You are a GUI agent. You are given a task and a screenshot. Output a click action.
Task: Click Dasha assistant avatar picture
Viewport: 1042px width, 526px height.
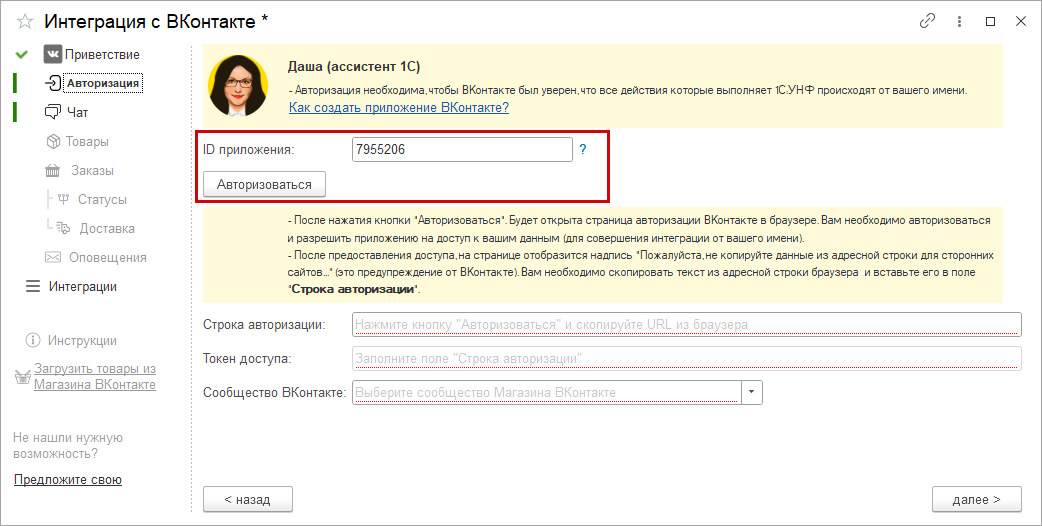coord(238,85)
